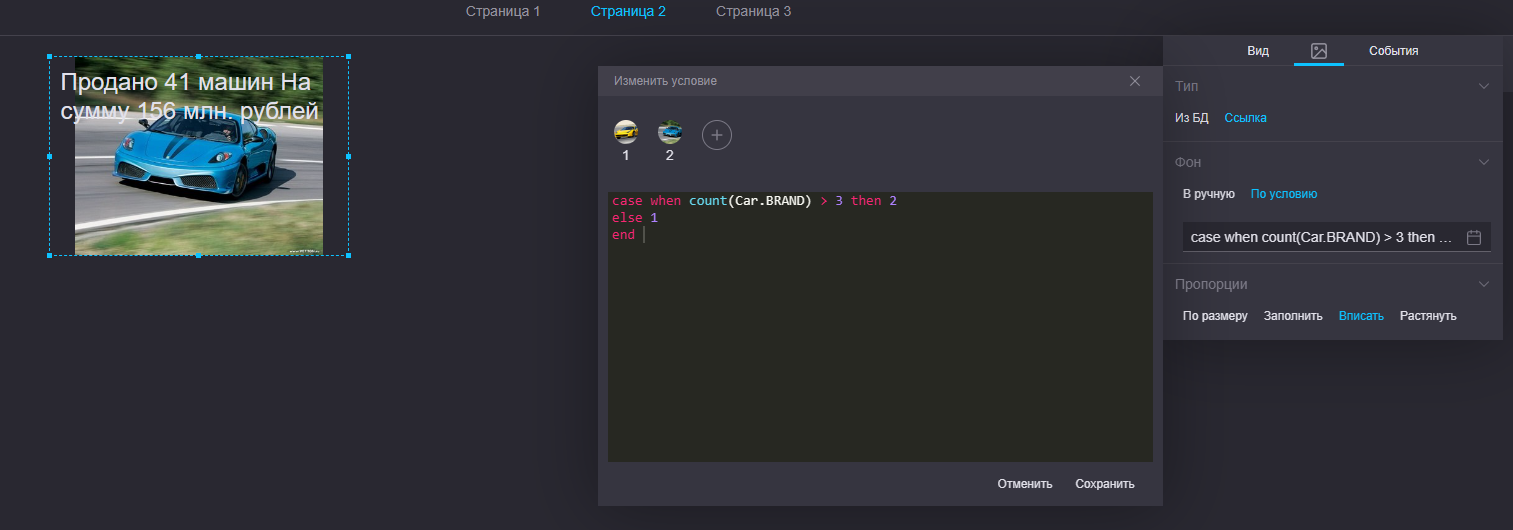The image size is (1513, 530).
Task: Add a new image with plus icon
Action: click(716, 135)
